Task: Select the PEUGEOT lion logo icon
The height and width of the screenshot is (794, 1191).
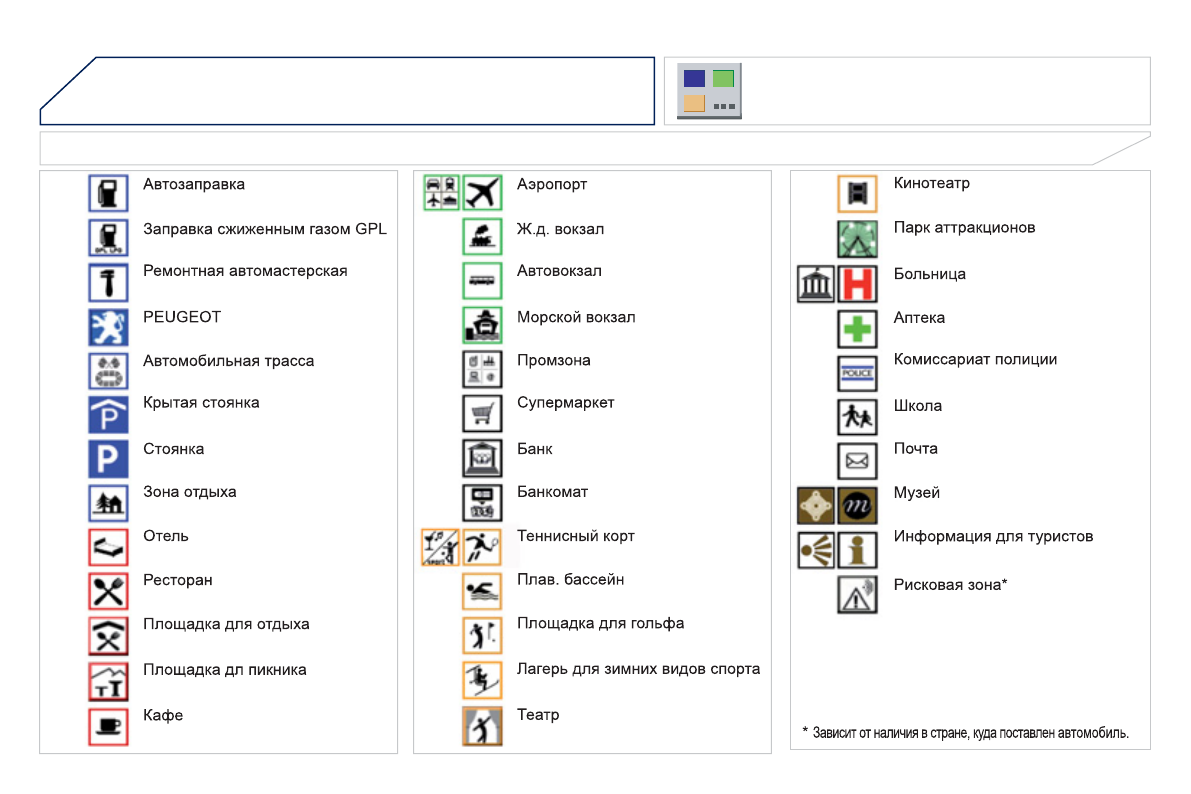Action: [x=108, y=327]
